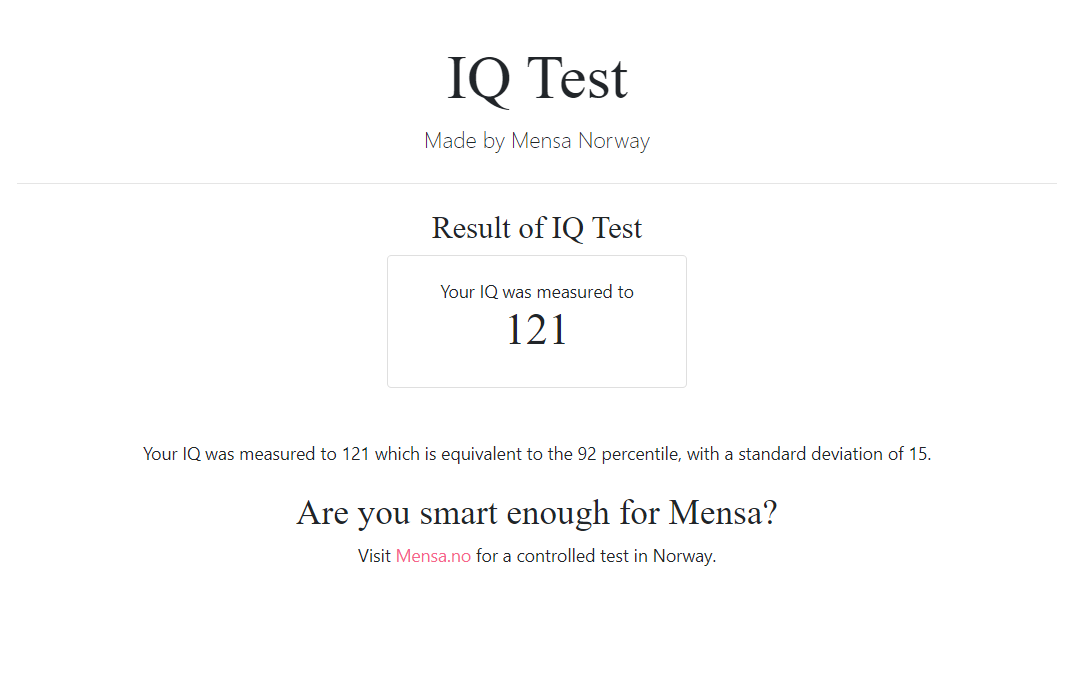The height and width of the screenshot is (687, 1089).
Task: Click "Made by" in the subtitle
Action: pos(464,141)
